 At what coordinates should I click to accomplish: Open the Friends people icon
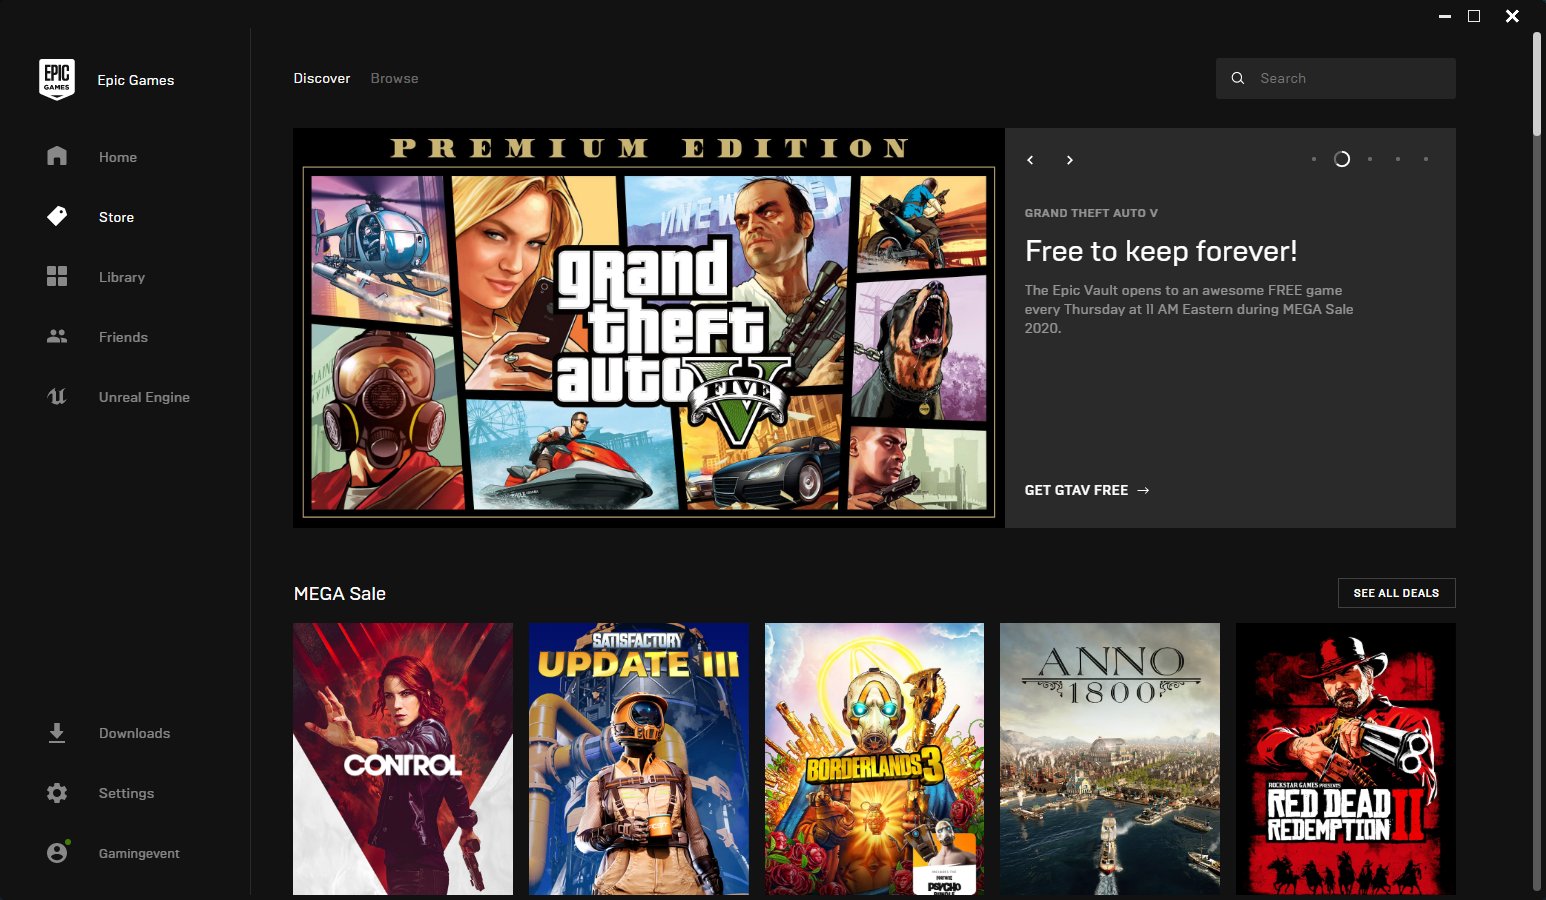[x=57, y=336]
